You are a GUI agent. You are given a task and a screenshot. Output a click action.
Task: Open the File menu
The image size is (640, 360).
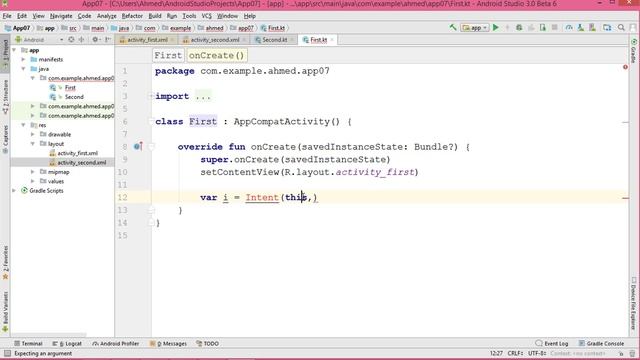(x=7, y=16)
